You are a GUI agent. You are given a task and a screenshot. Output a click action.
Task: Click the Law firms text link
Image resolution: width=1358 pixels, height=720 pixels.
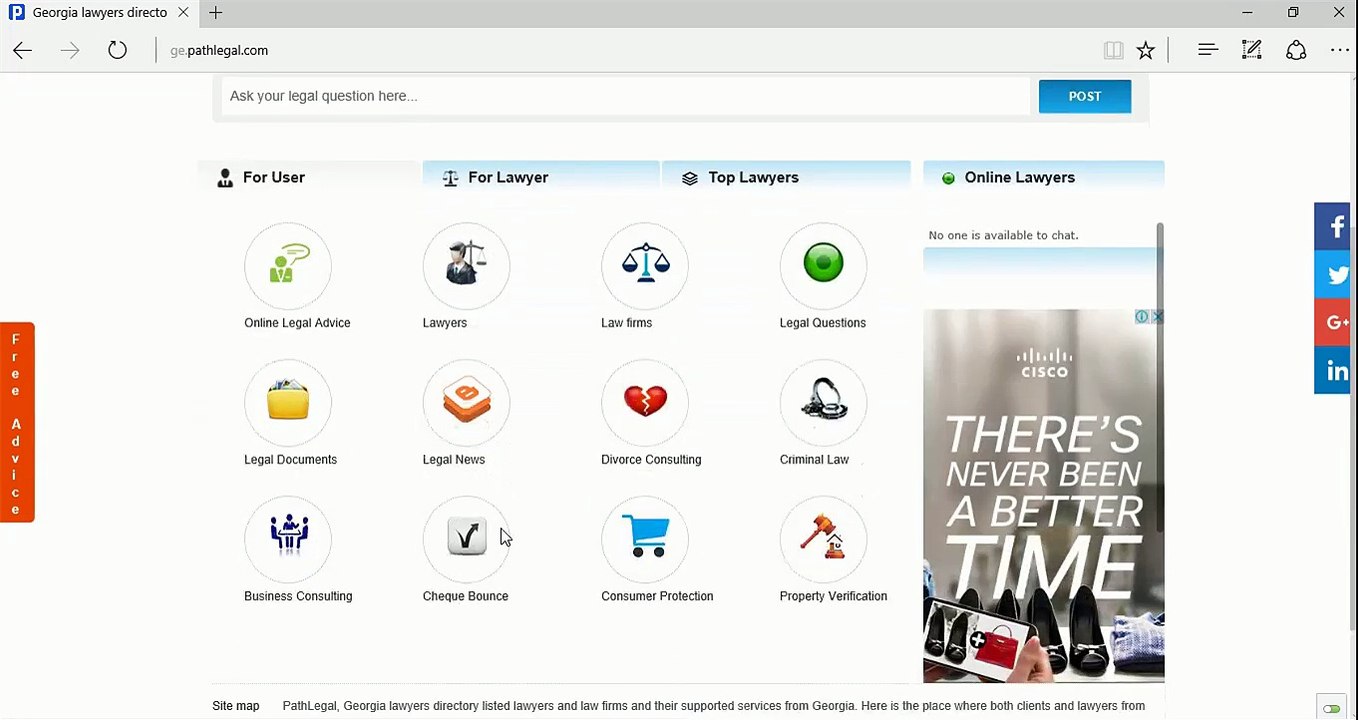[x=626, y=323]
